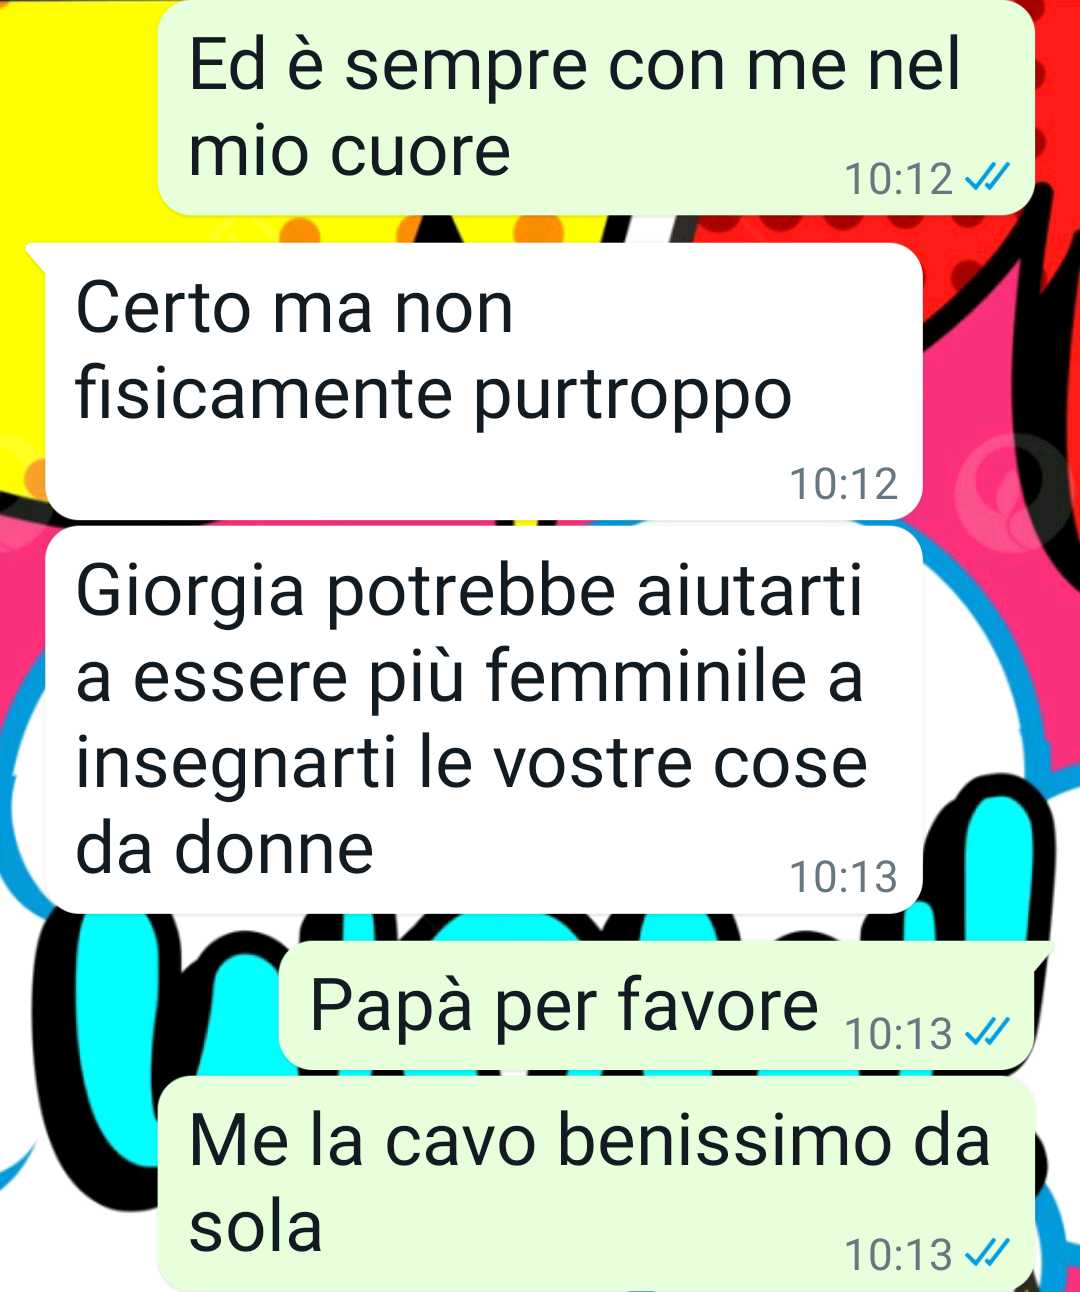Viewport: 1080px width, 1292px height.
Task: Select the message starting with "Giorgia potrebbe aiutarti"
Action: pos(483,720)
